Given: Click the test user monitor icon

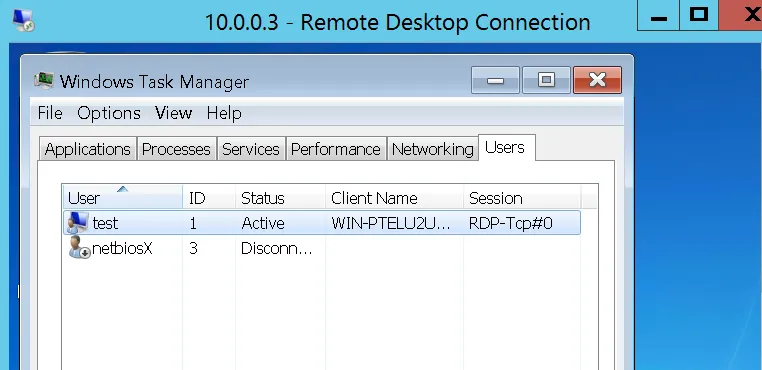Looking at the screenshot, I should click(x=78, y=223).
